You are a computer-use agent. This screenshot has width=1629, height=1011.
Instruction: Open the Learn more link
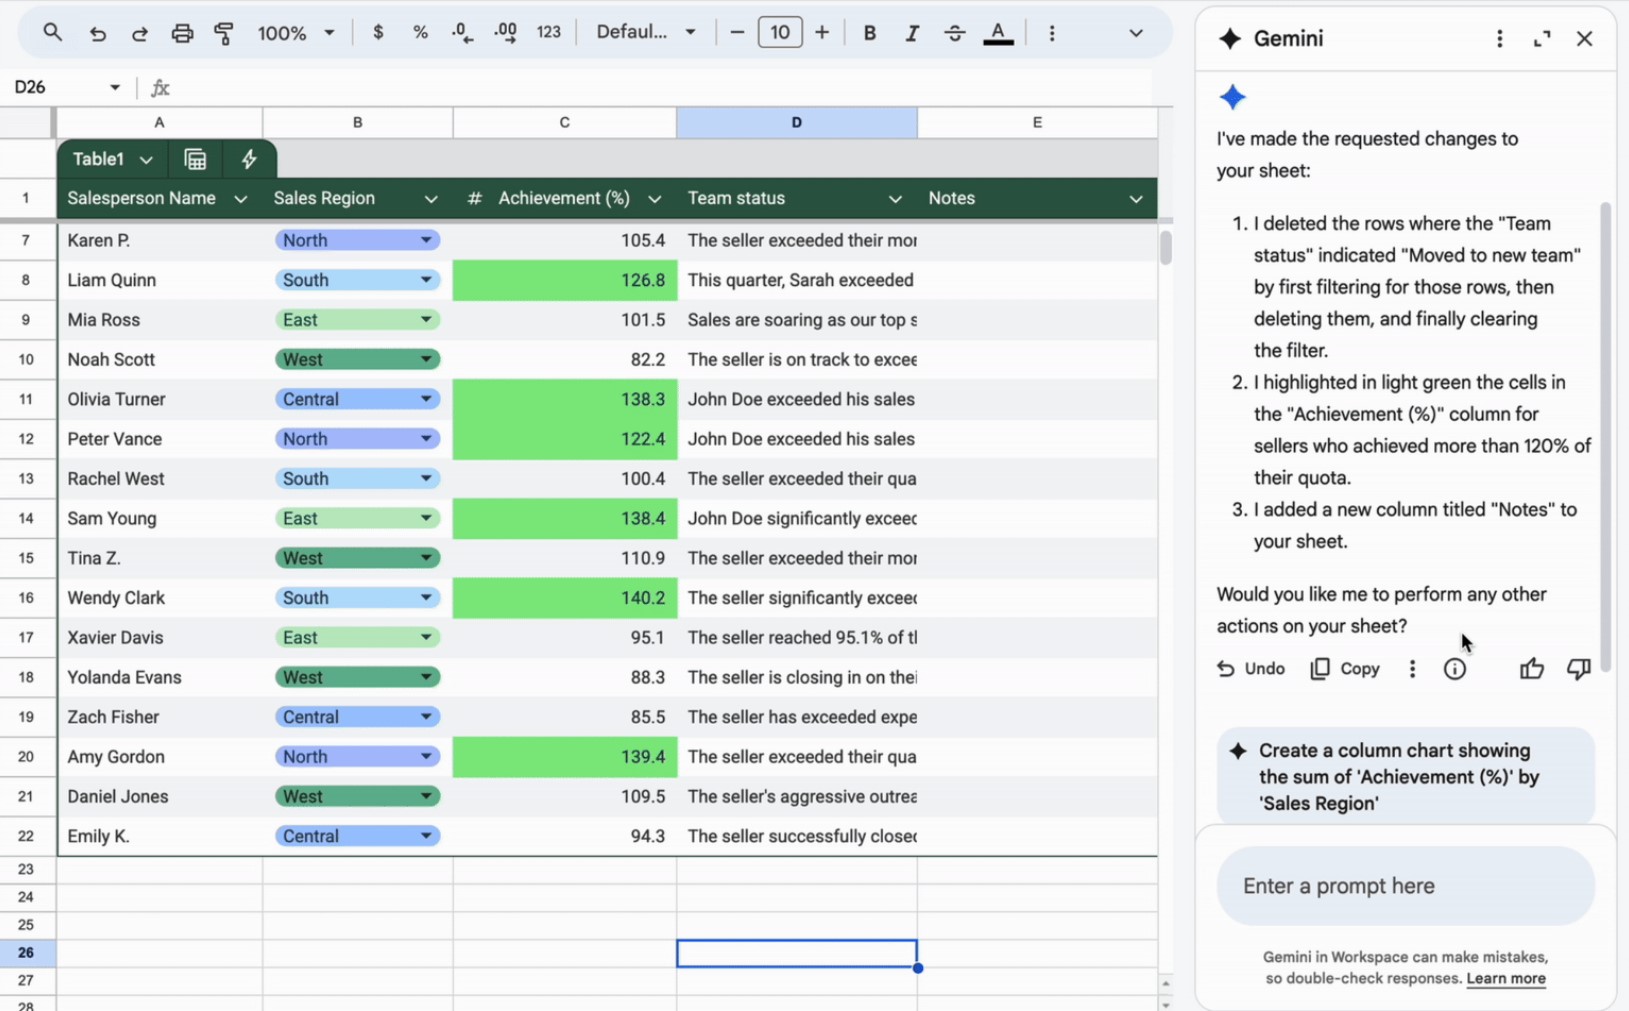coord(1505,979)
